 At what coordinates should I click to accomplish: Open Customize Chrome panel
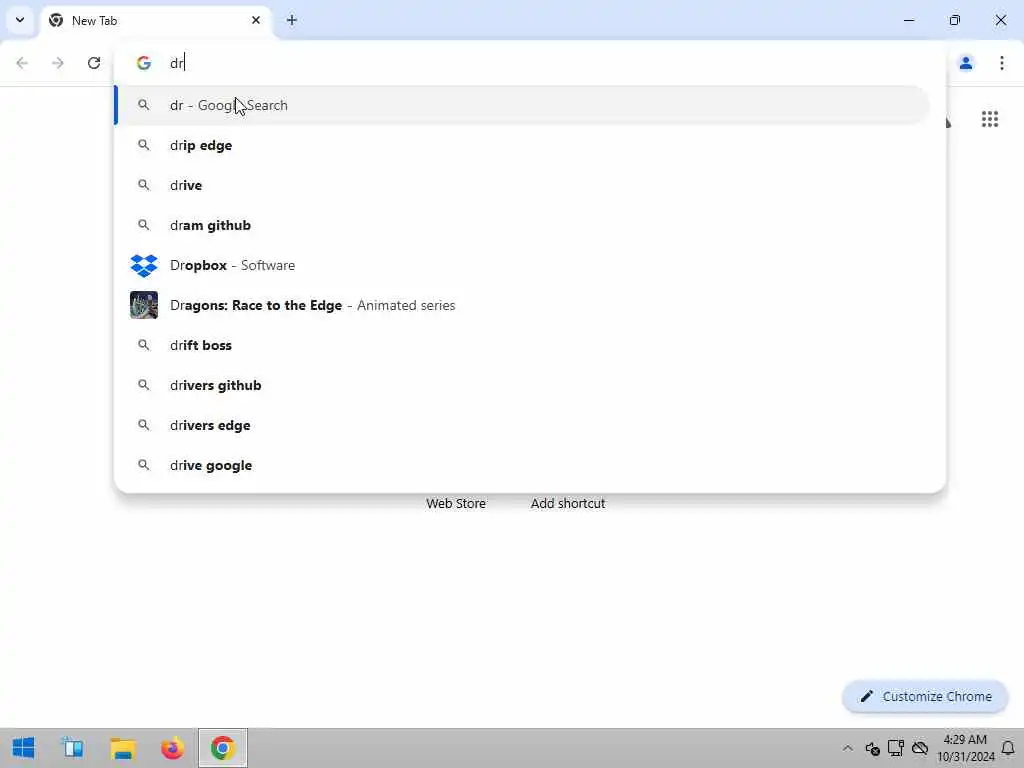(x=925, y=697)
